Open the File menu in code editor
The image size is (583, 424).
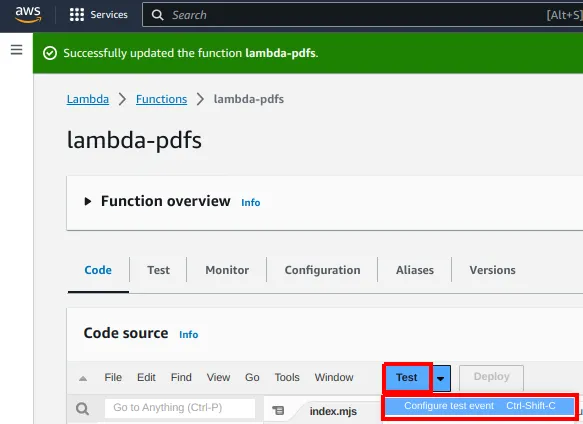(x=113, y=378)
